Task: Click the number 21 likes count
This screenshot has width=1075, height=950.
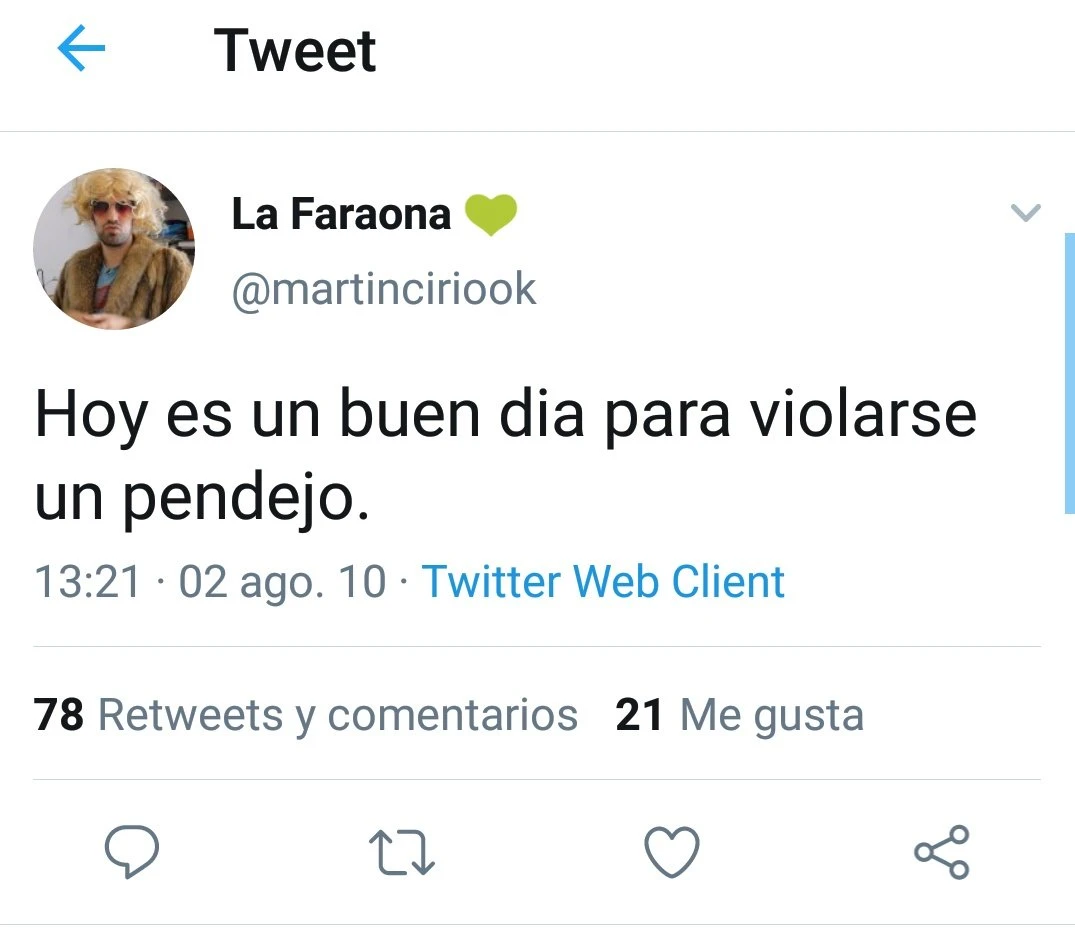Action: [x=639, y=715]
